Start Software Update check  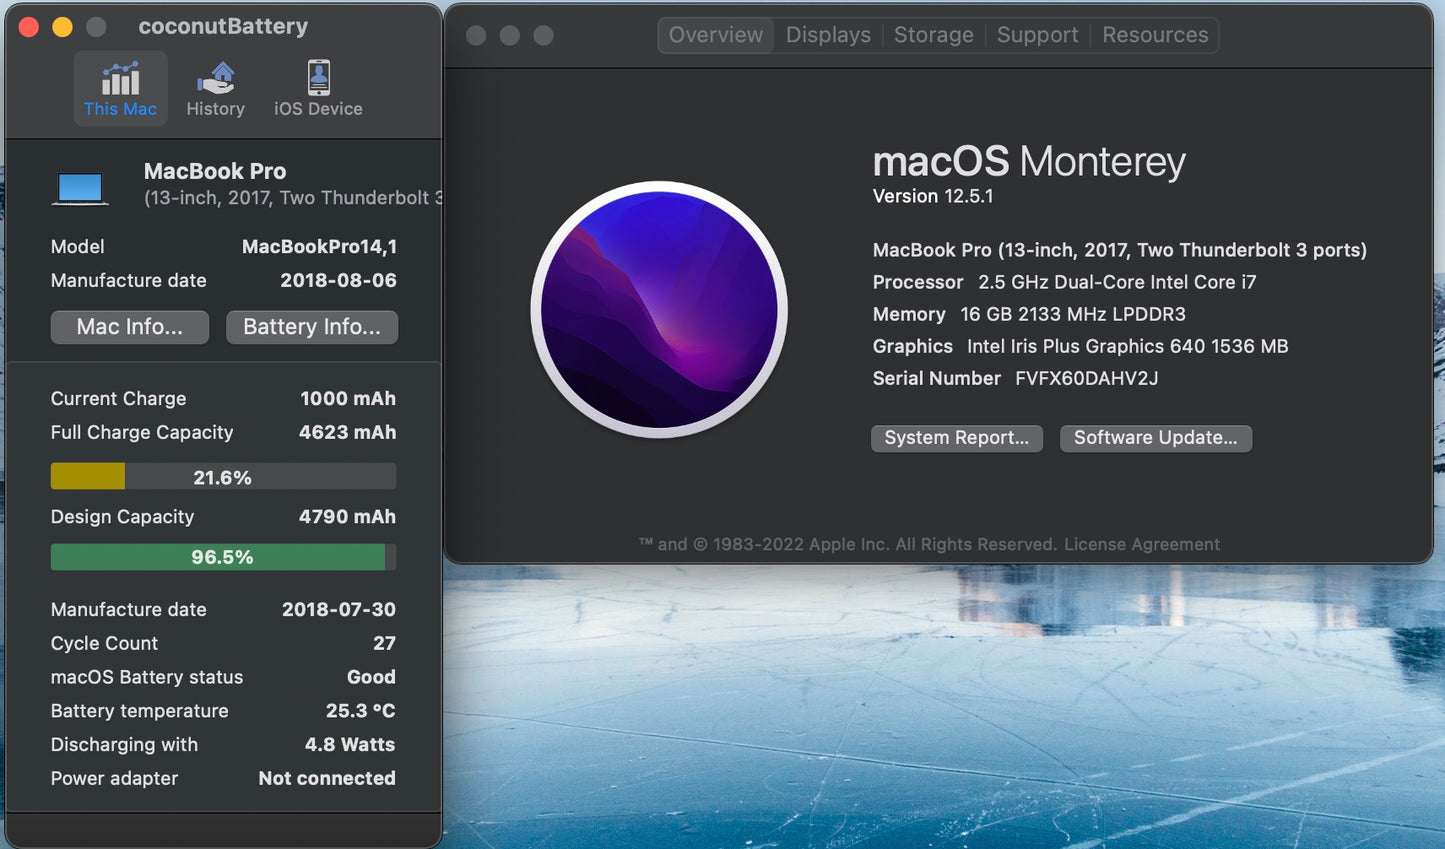(x=1155, y=438)
